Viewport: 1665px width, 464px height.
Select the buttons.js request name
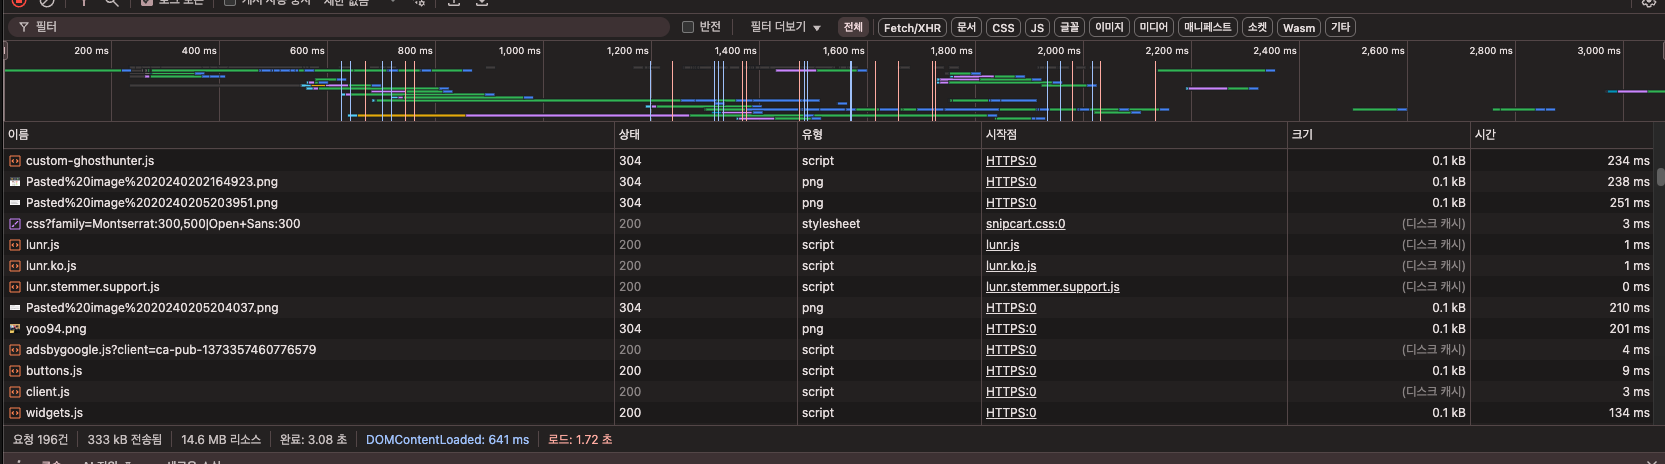coord(54,371)
